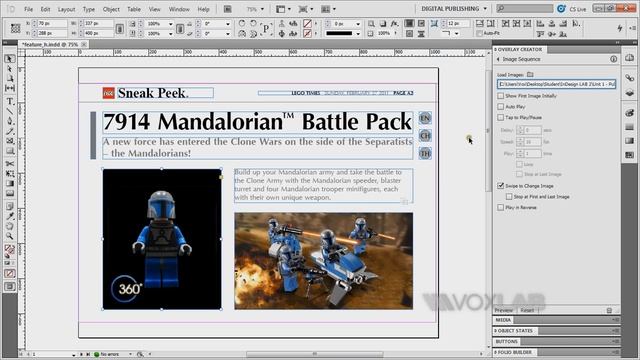The image size is (640, 360).
Task: Click the fill/stroke swatch in toolbox
Action: [x=9, y=249]
